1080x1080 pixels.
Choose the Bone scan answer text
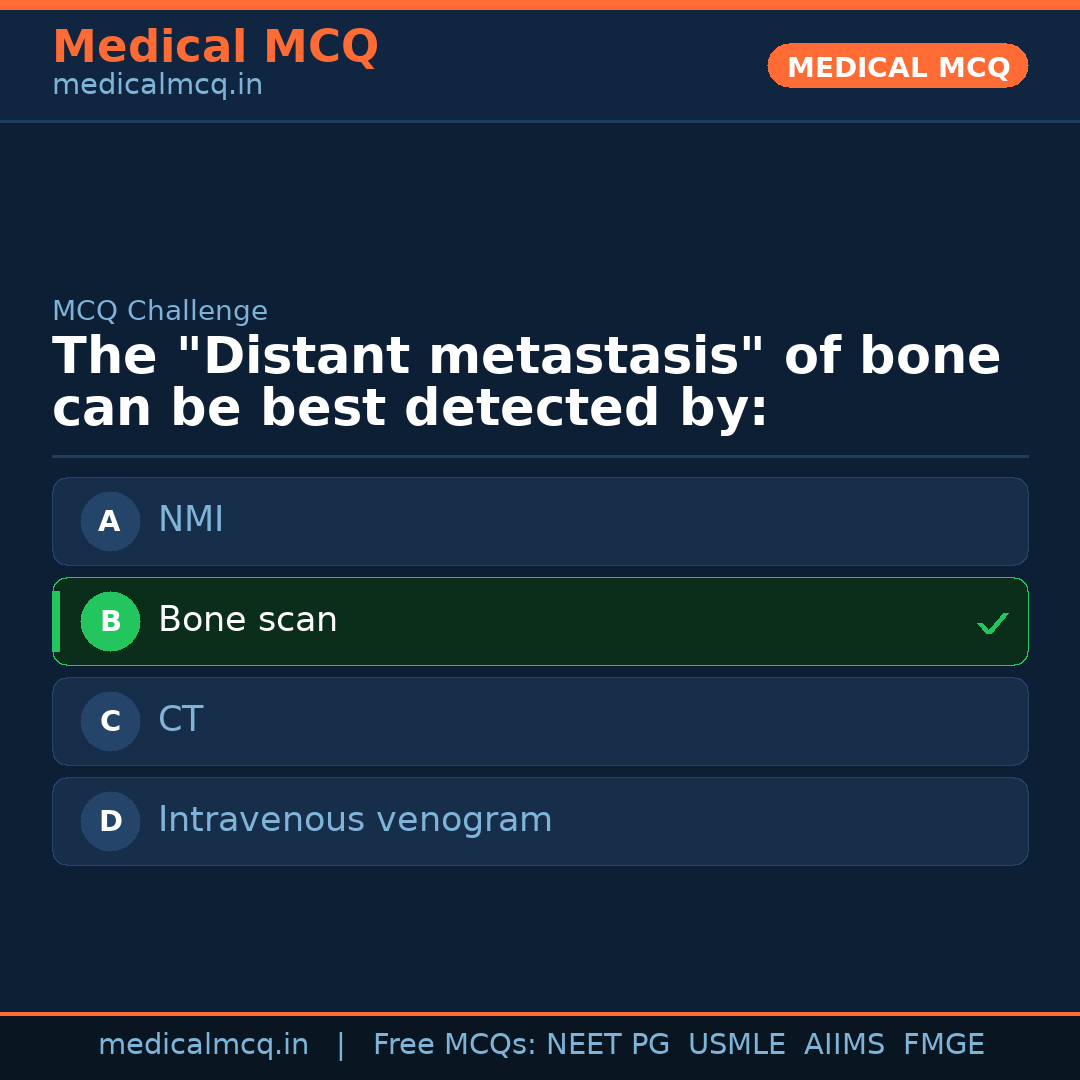[247, 620]
